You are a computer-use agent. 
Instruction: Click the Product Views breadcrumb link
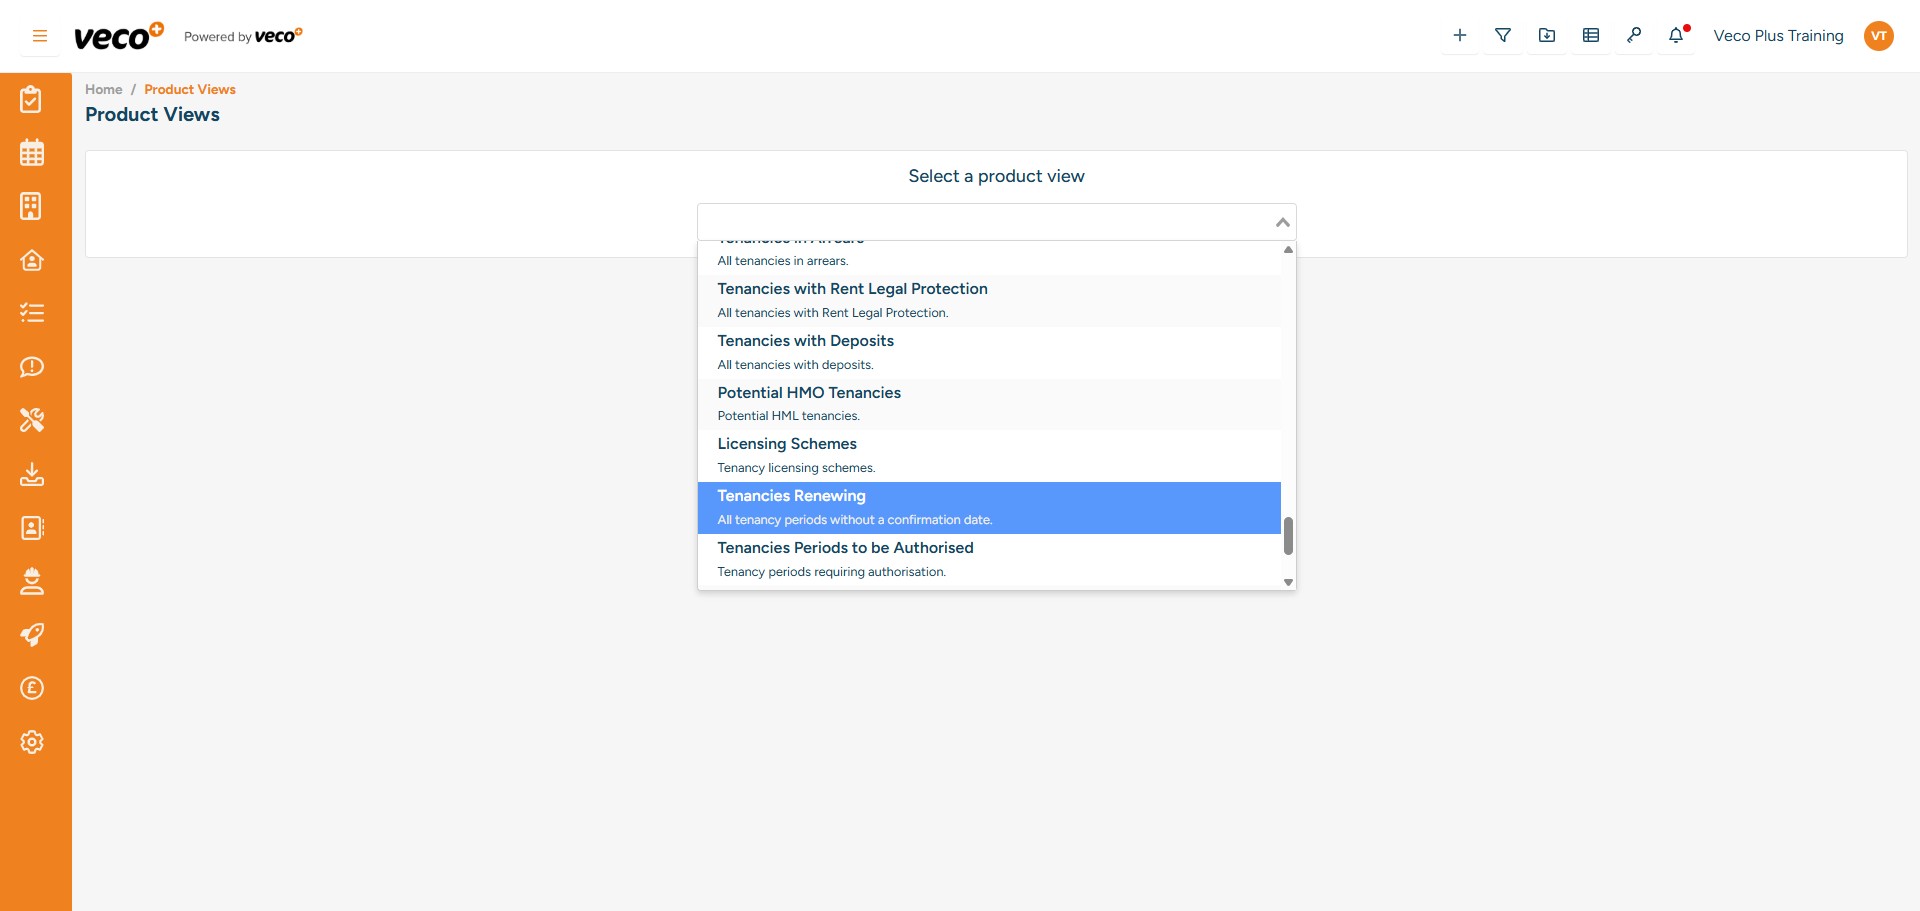pyautogui.click(x=189, y=89)
